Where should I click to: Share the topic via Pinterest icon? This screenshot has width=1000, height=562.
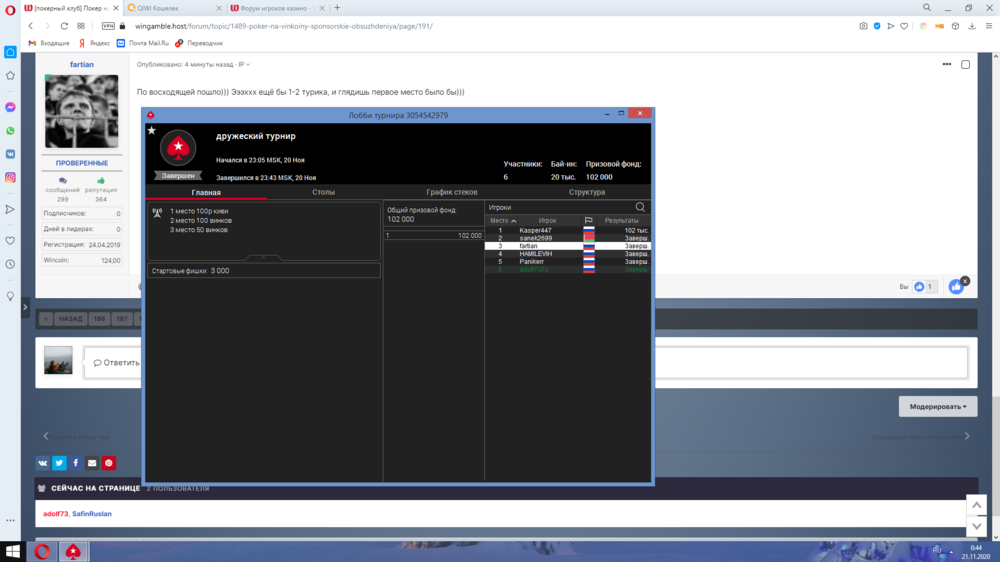pos(109,463)
